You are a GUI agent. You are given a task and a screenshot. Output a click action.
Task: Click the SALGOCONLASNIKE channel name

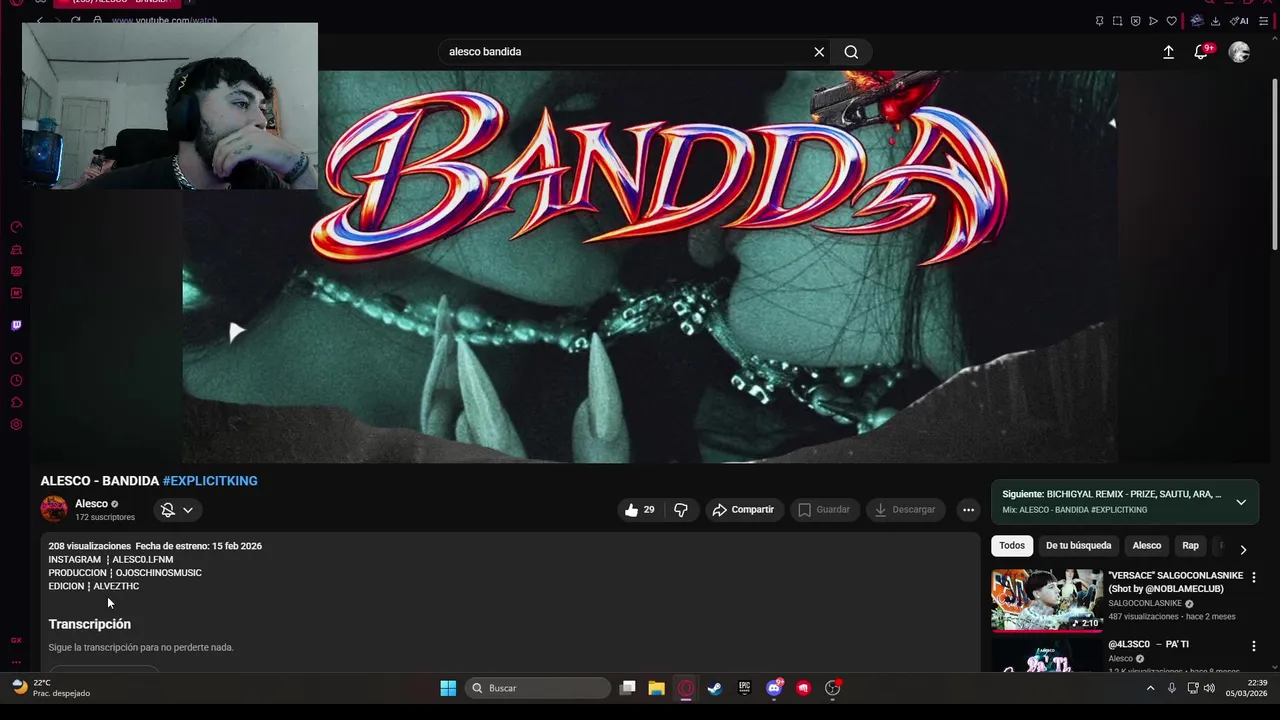pos(1145,604)
